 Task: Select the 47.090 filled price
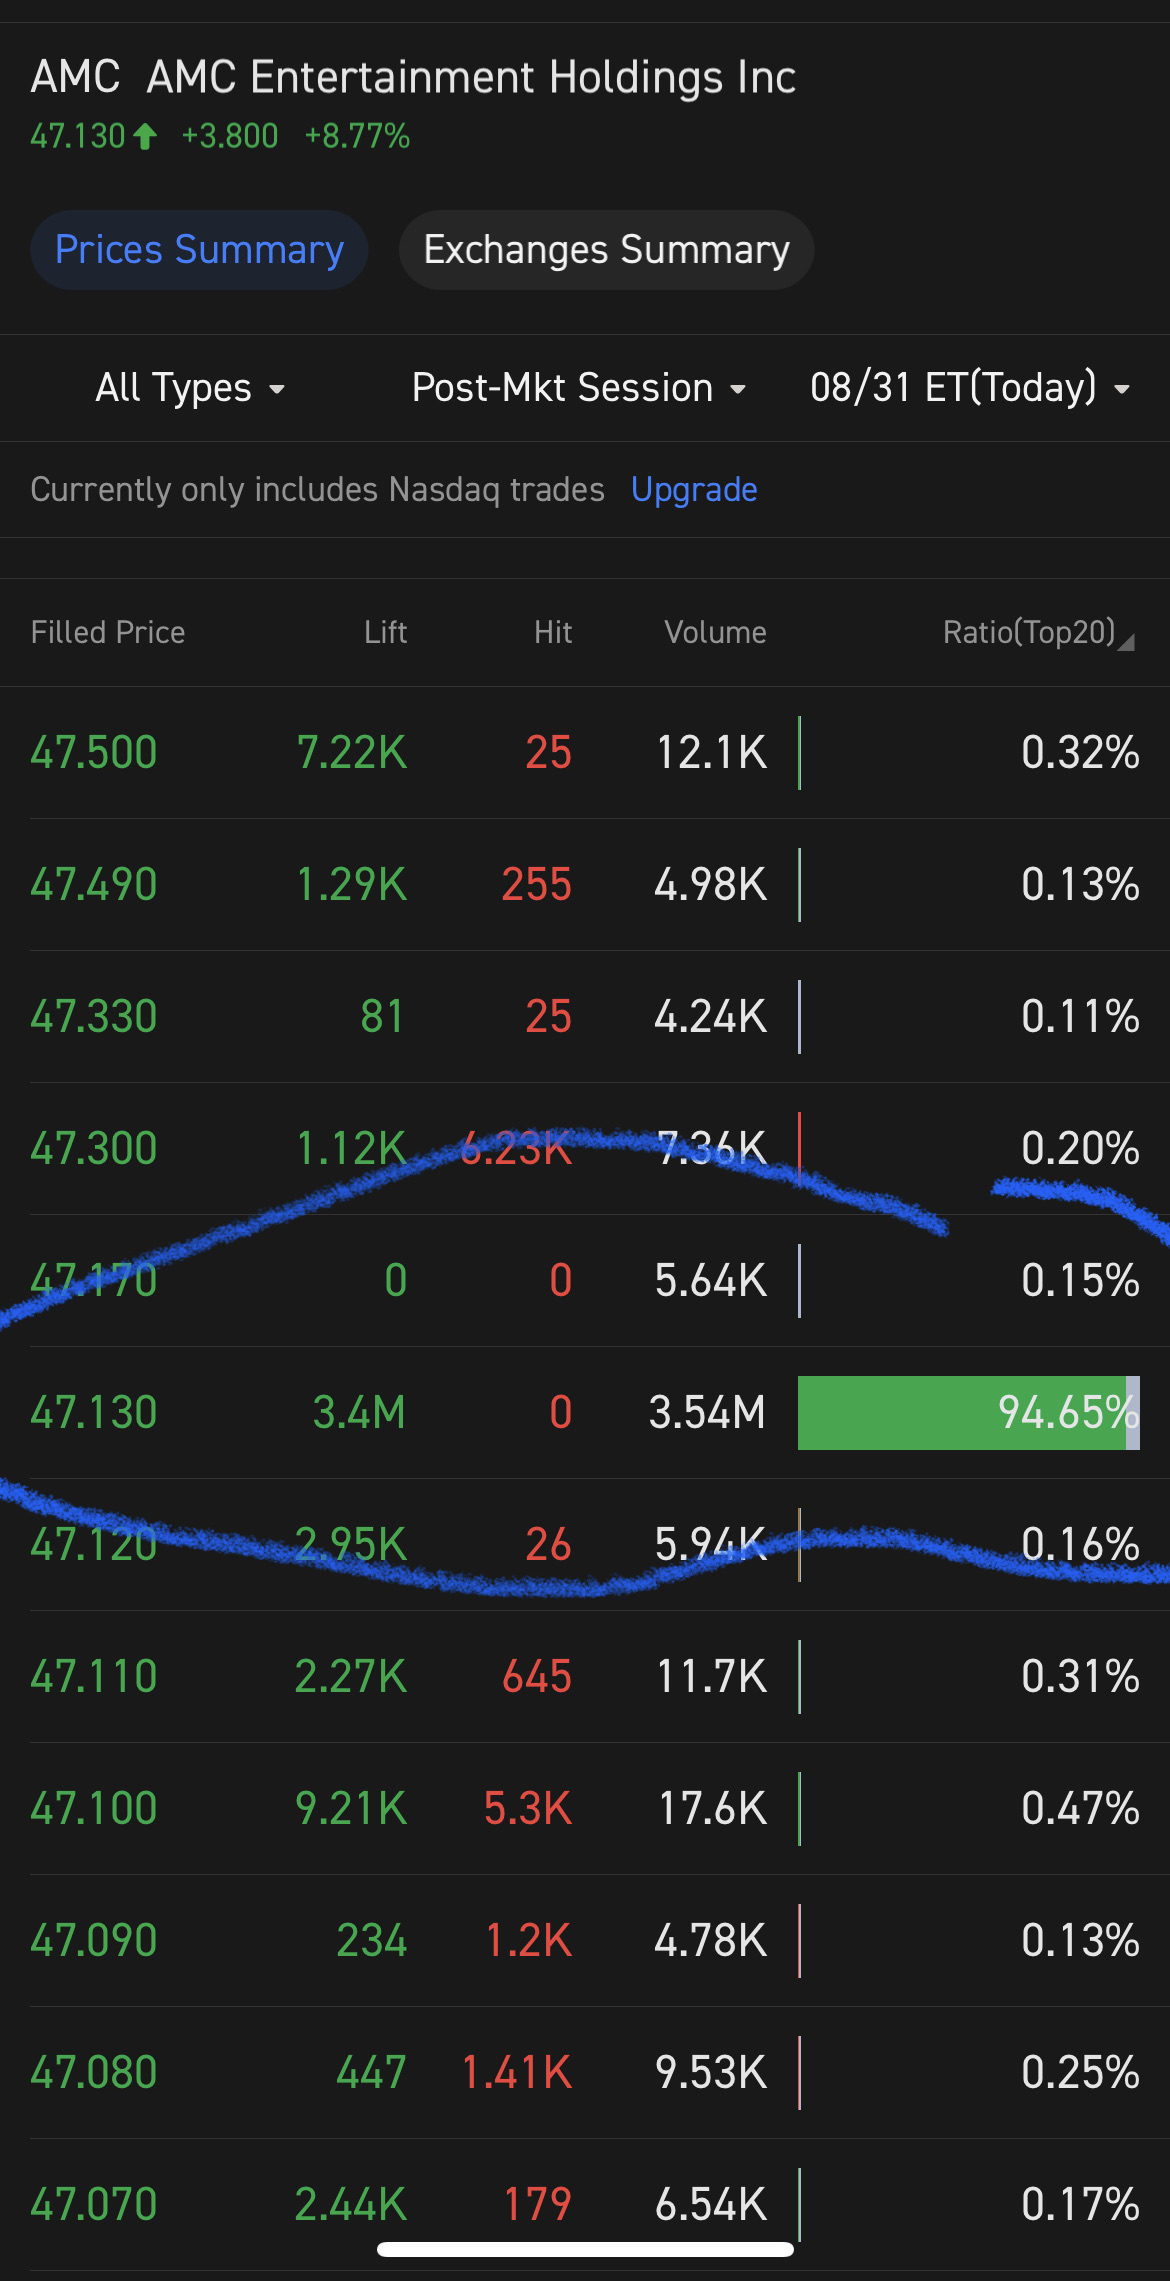94,1941
